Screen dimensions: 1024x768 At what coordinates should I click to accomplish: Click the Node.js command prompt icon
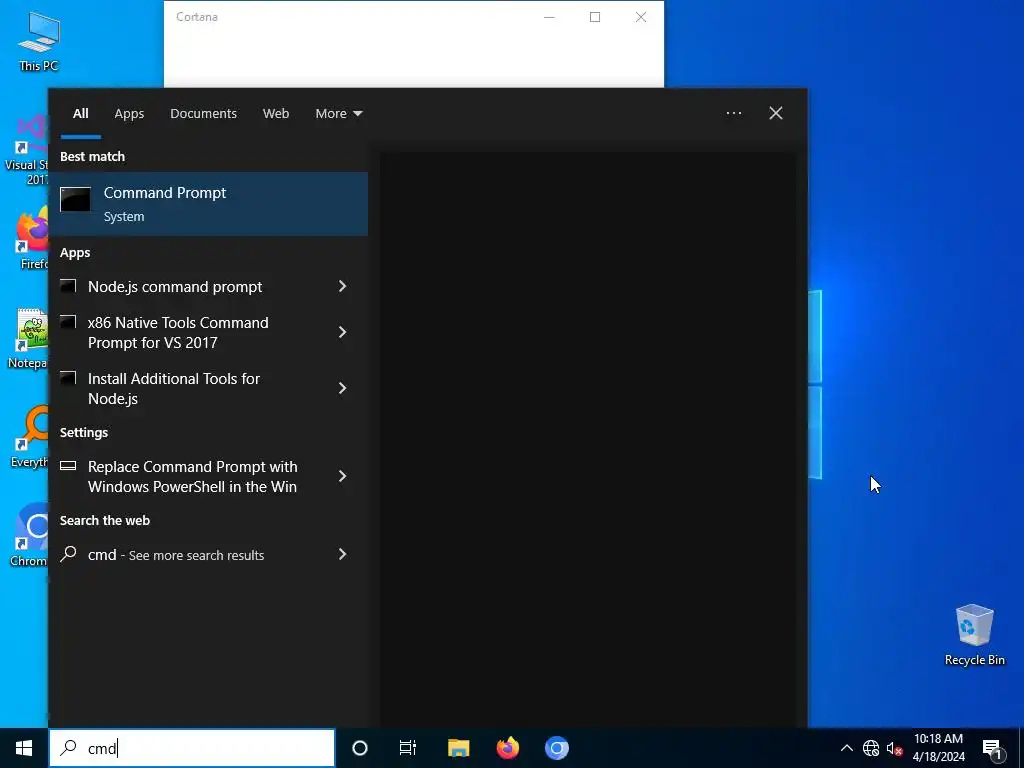[68, 286]
